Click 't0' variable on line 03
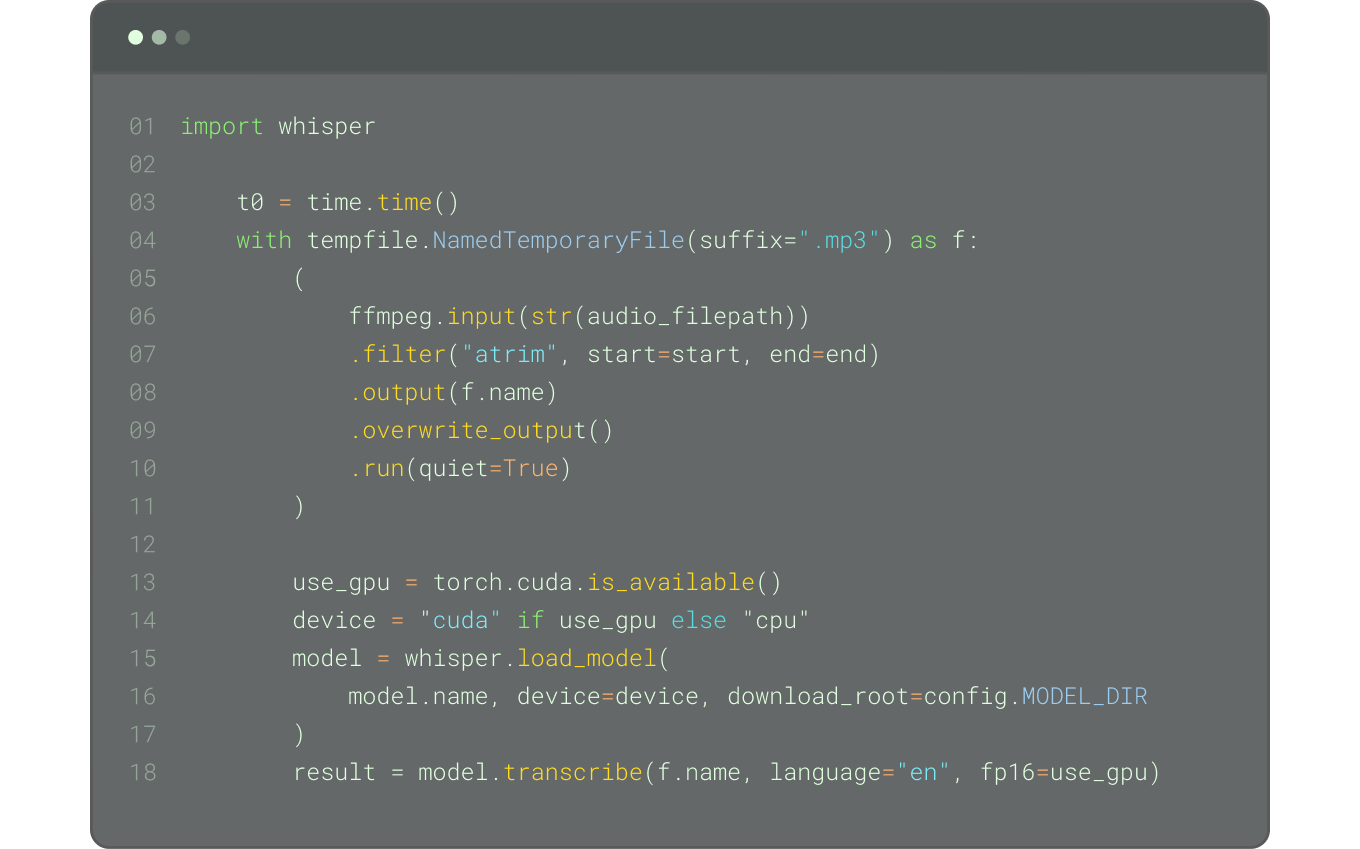This screenshot has width=1360, height=849. (x=250, y=203)
